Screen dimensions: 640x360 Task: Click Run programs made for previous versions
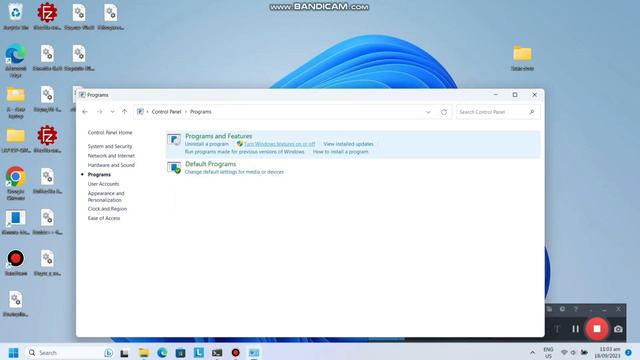pos(244,152)
